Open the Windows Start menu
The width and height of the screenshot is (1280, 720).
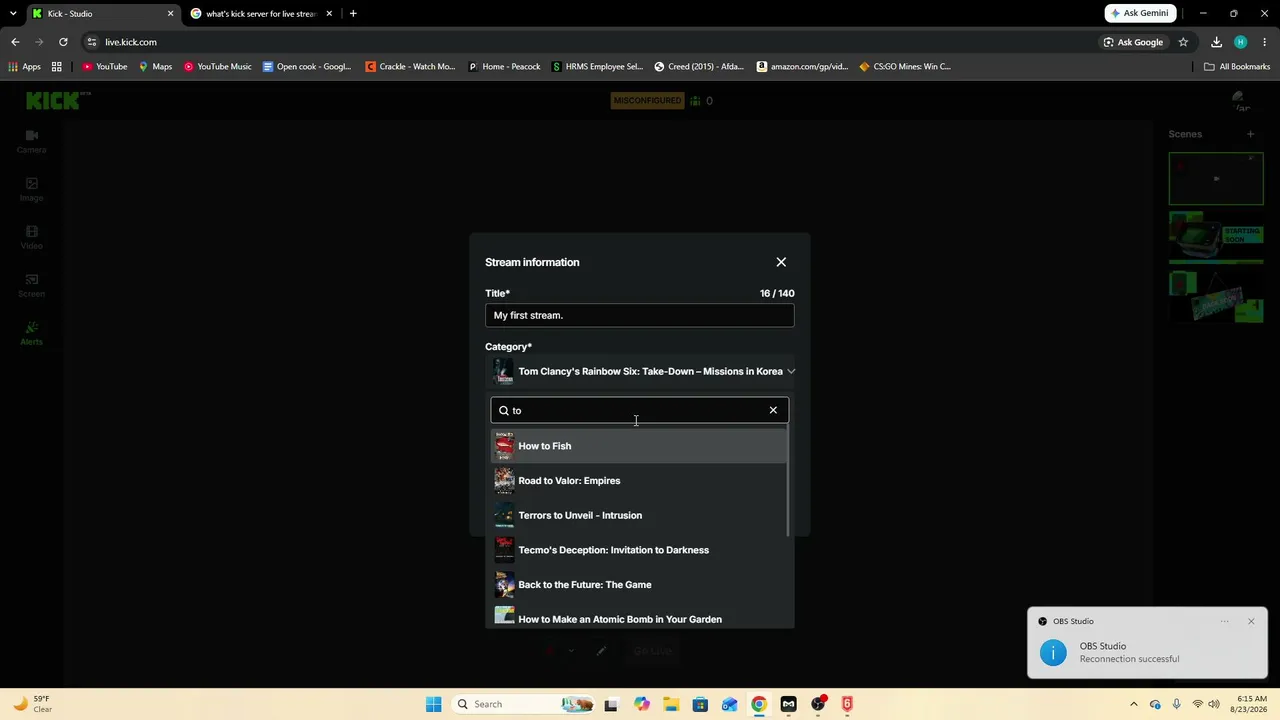tap(433, 704)
